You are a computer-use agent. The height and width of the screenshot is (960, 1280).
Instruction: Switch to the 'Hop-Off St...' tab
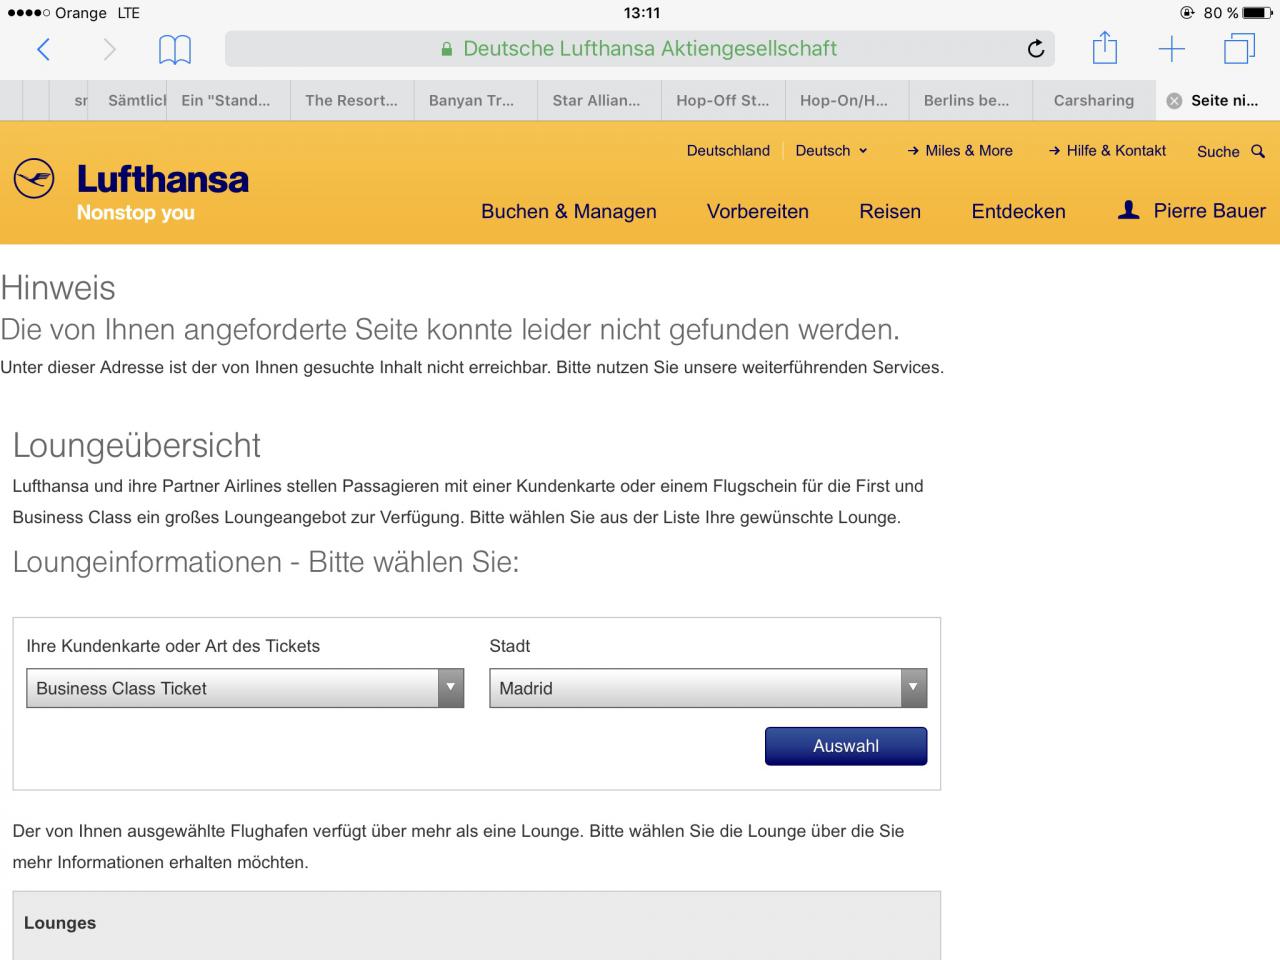point(723,100)
